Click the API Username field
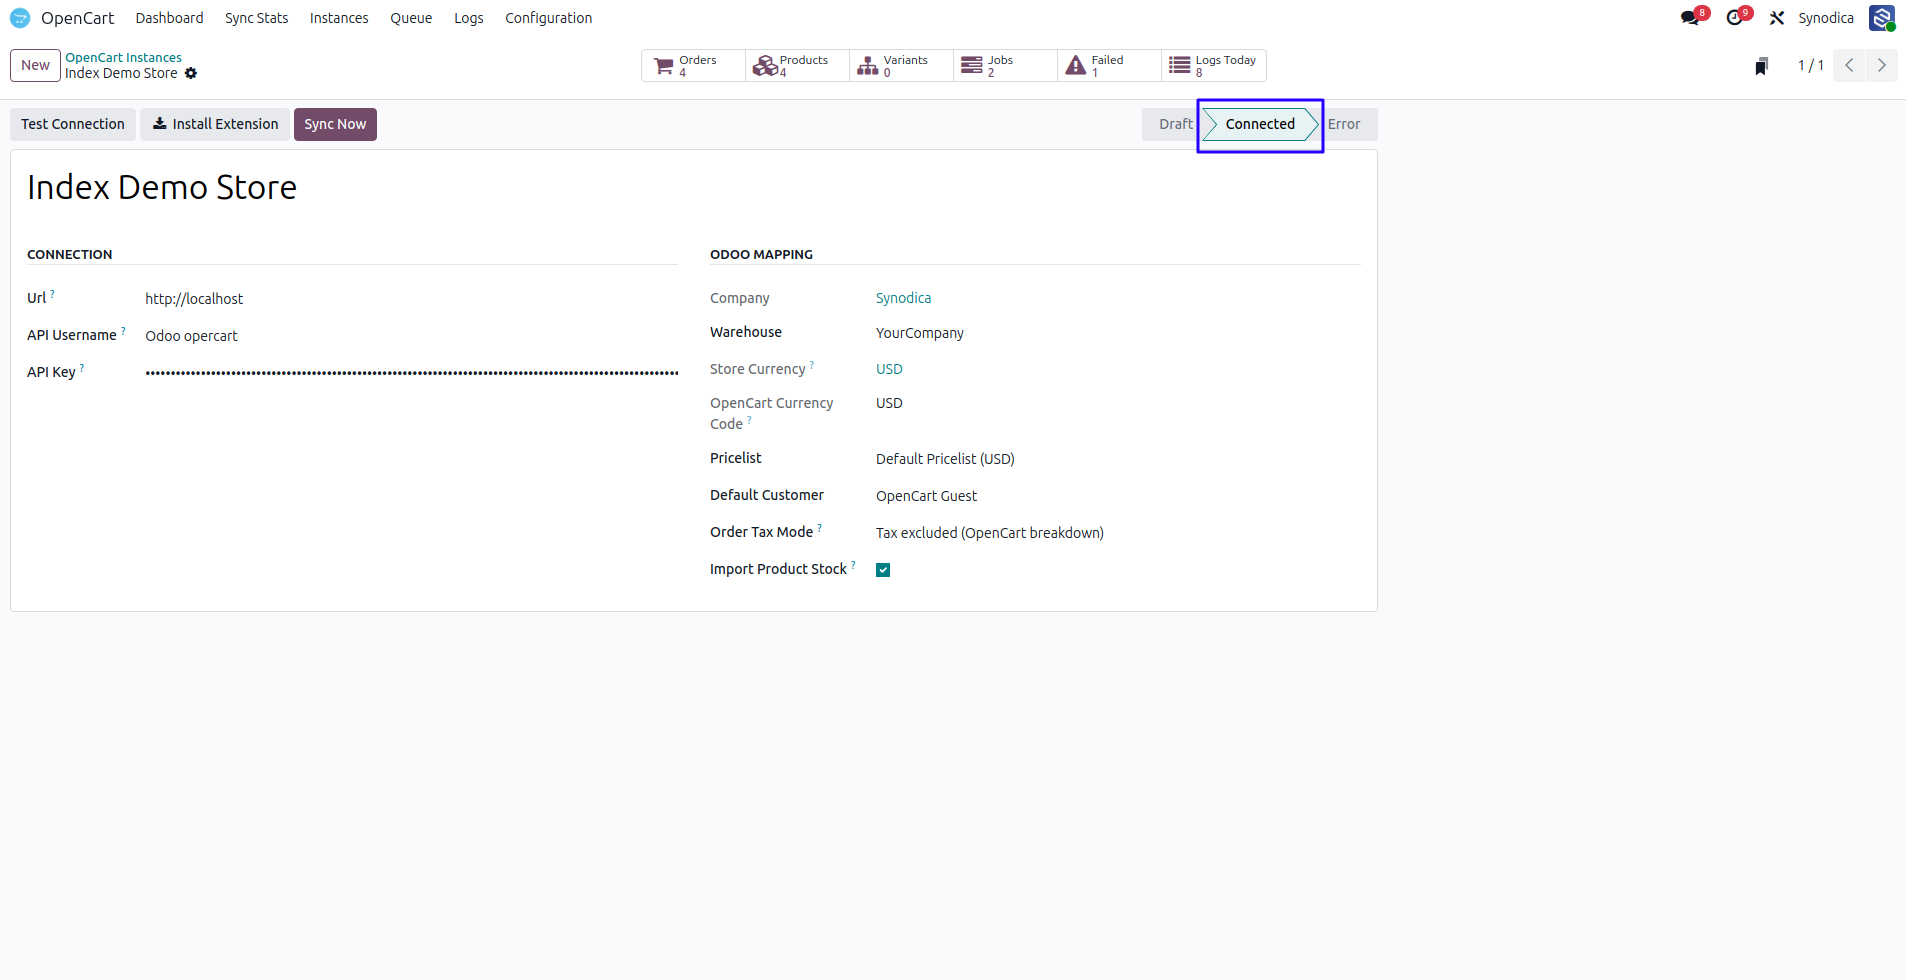This screenshot has width=1906, height=980. pos(411,336)
